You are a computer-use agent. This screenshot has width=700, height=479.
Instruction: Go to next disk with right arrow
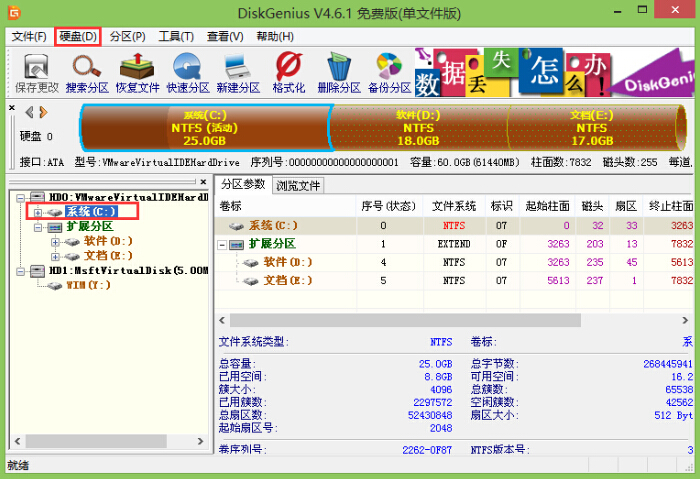[43, 111]
